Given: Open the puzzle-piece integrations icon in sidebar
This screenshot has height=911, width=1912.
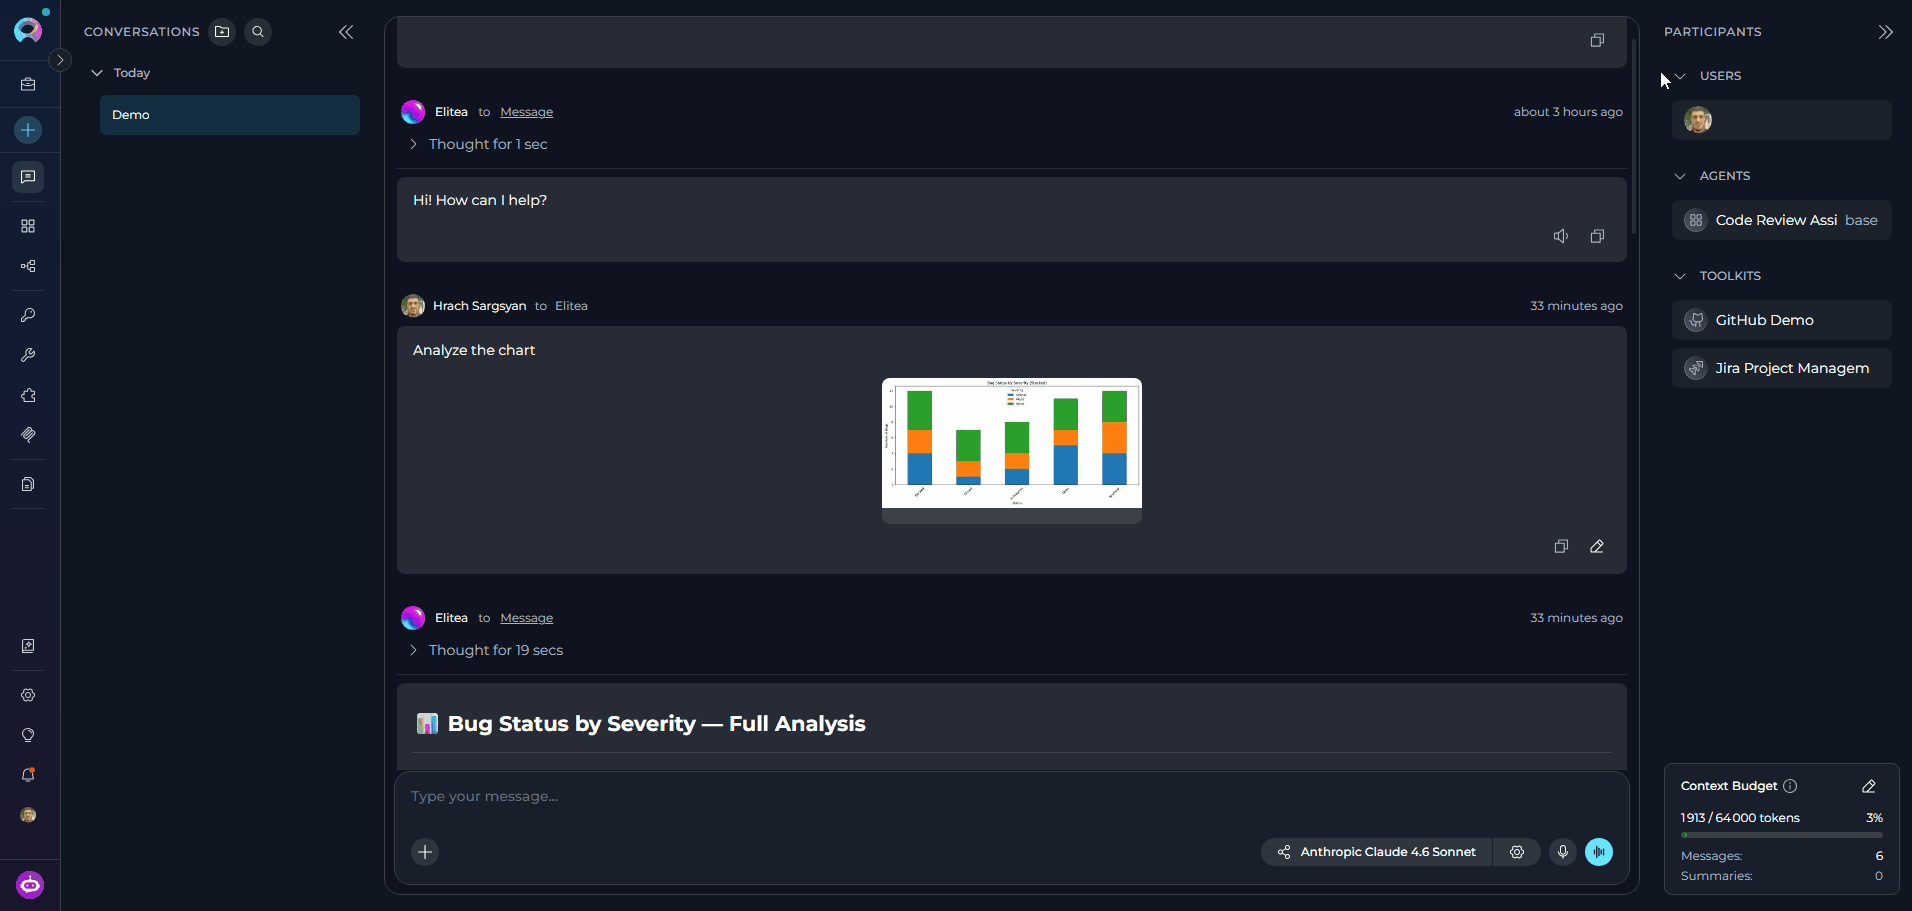Looking at the screenshot, I should (x=28, y=395).
